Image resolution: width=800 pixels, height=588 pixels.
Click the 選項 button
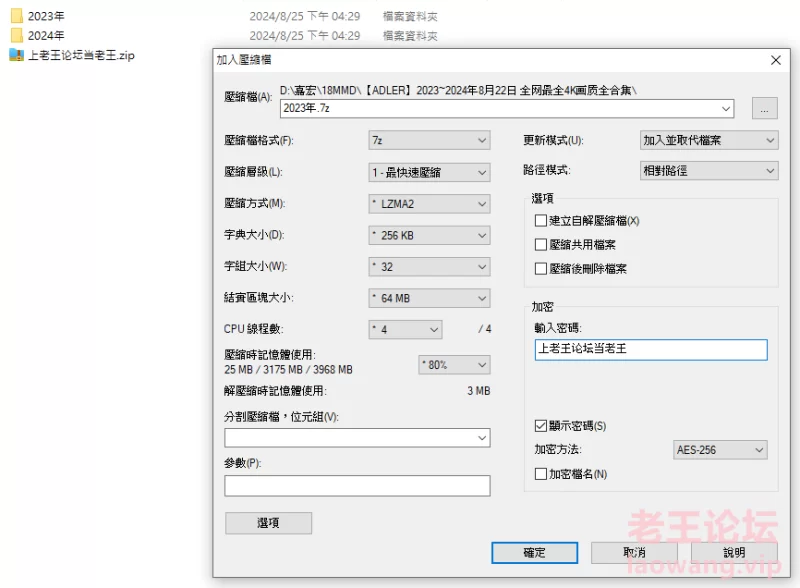(268, 523)
